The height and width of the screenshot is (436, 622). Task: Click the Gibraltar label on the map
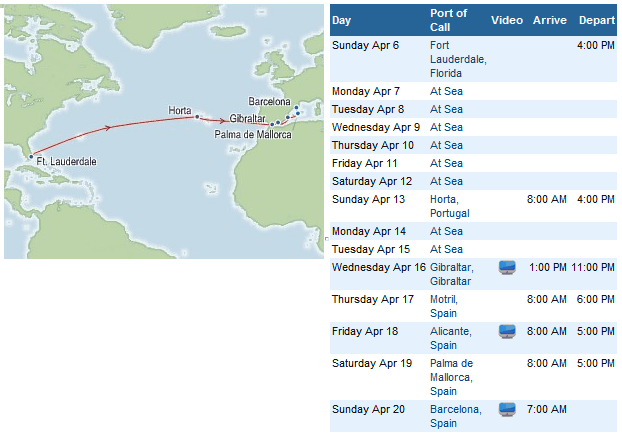tap(246, 119)
